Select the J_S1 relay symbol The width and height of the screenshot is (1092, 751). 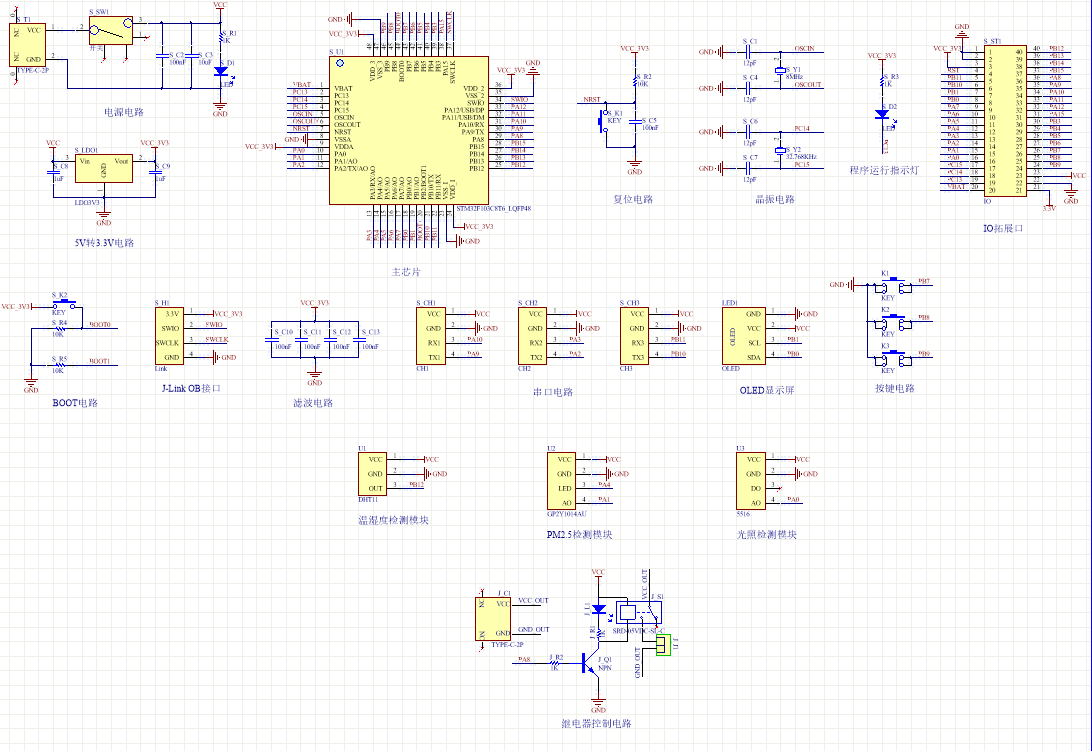[x=639, y=612]
